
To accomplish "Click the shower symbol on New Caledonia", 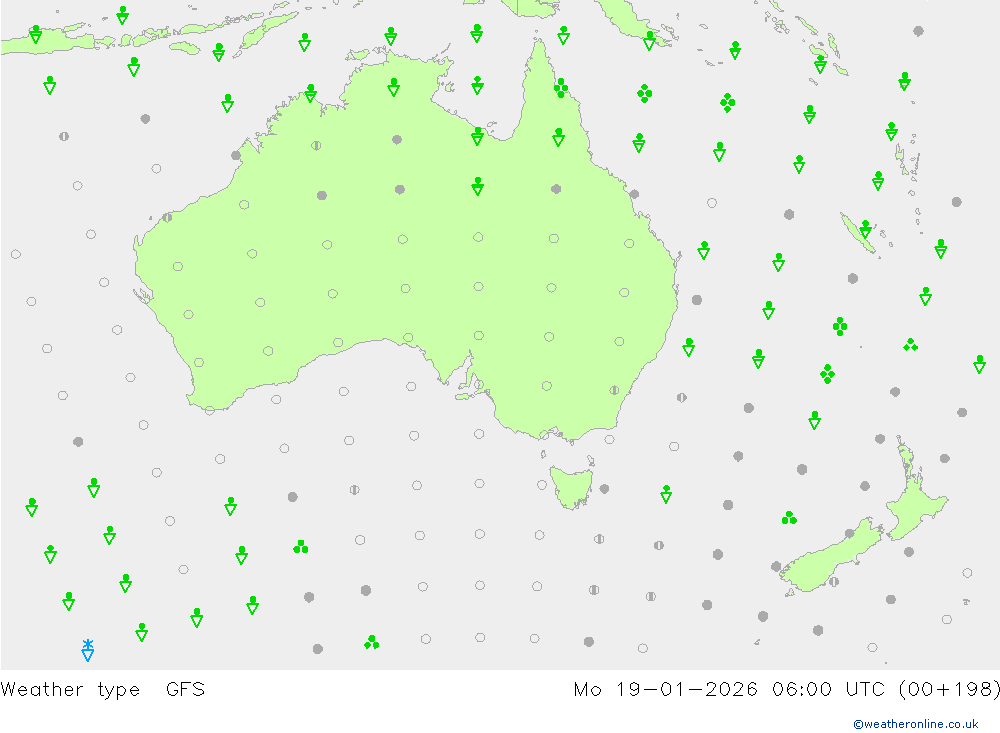I will 865,229.
